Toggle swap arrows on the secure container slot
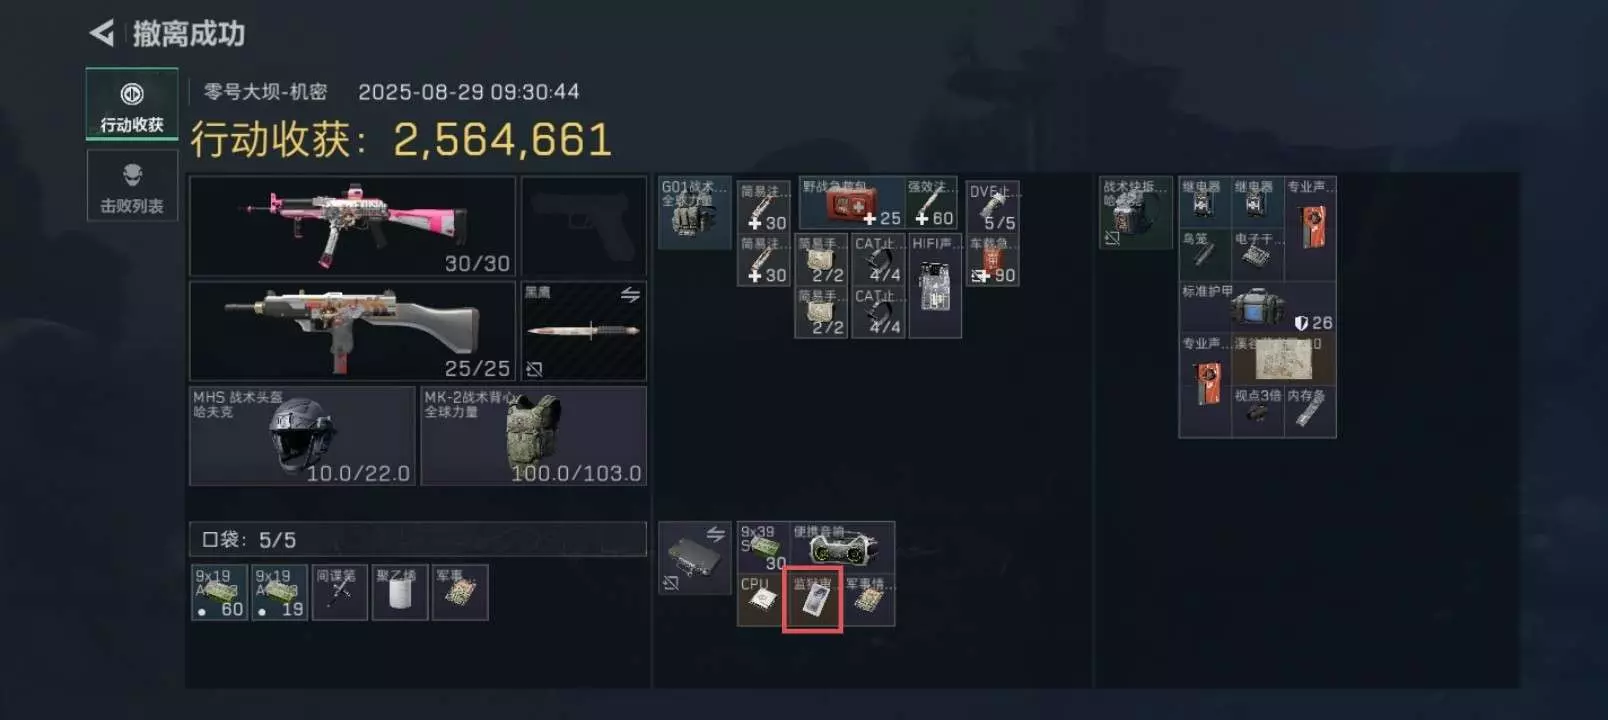The image size is (1608, 720). [x=715, y=534]
